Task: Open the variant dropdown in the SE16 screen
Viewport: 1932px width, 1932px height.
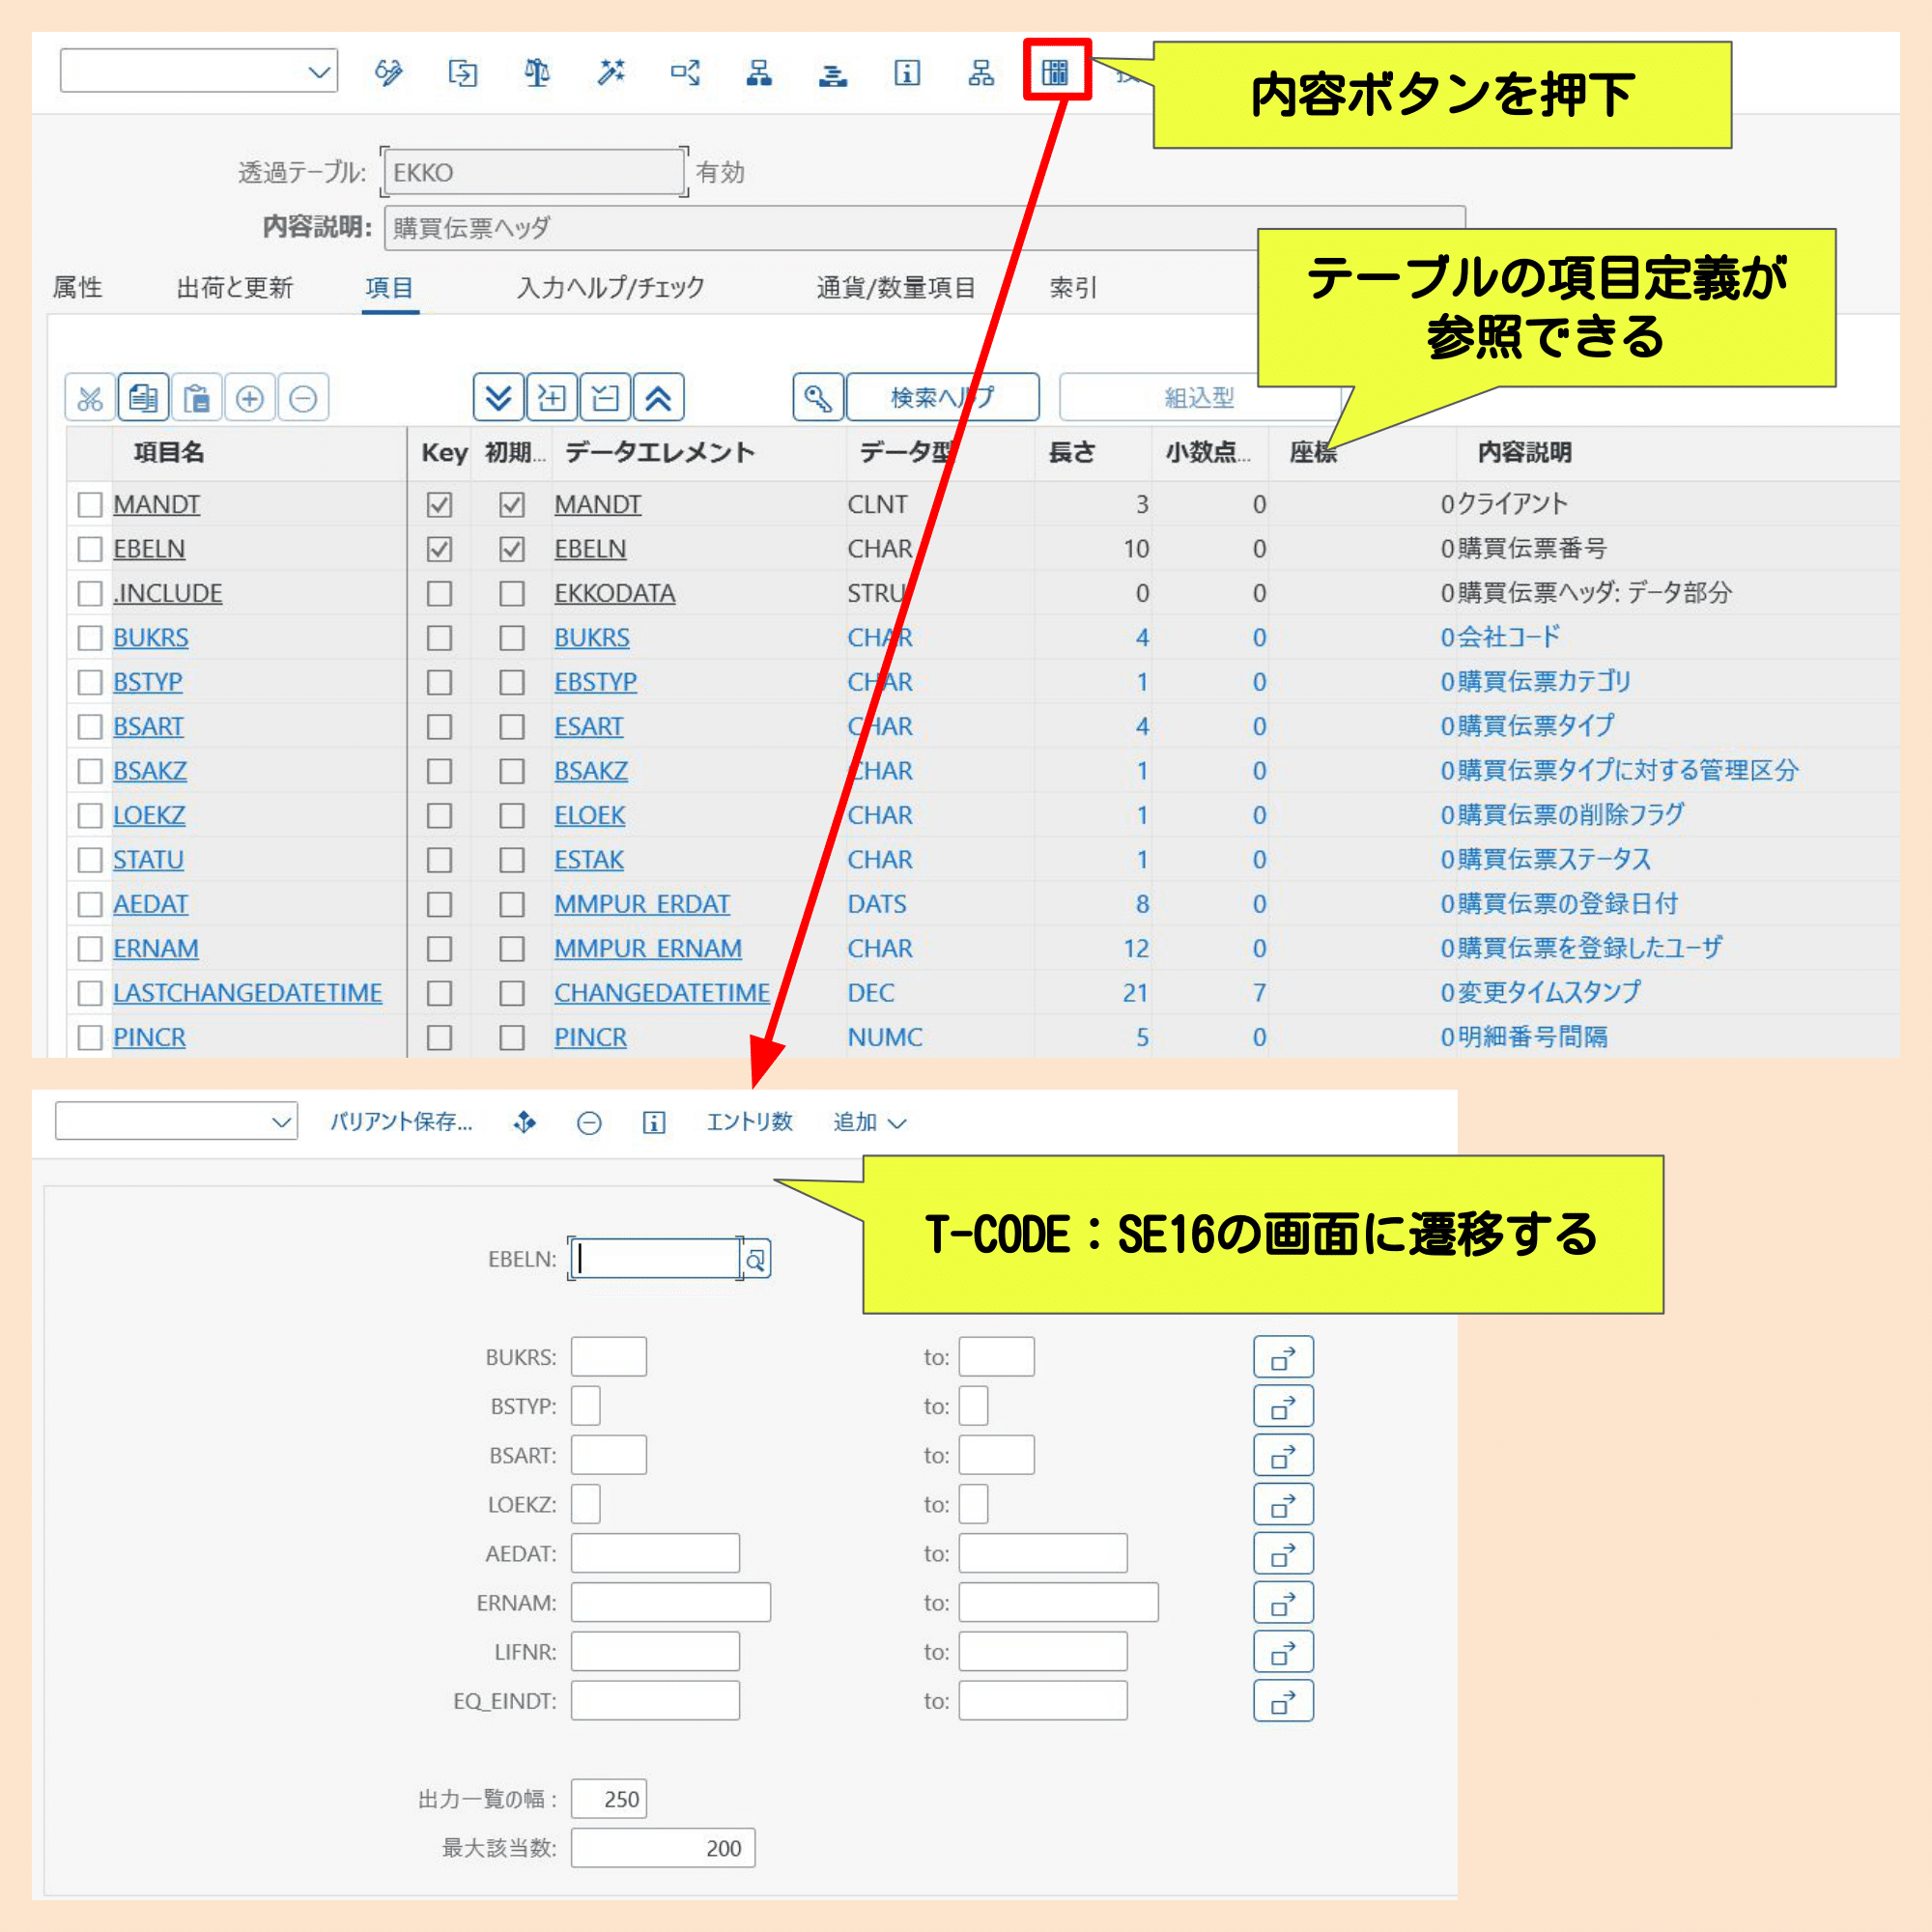Action: pyautogui.click(x=175, y=1122)
